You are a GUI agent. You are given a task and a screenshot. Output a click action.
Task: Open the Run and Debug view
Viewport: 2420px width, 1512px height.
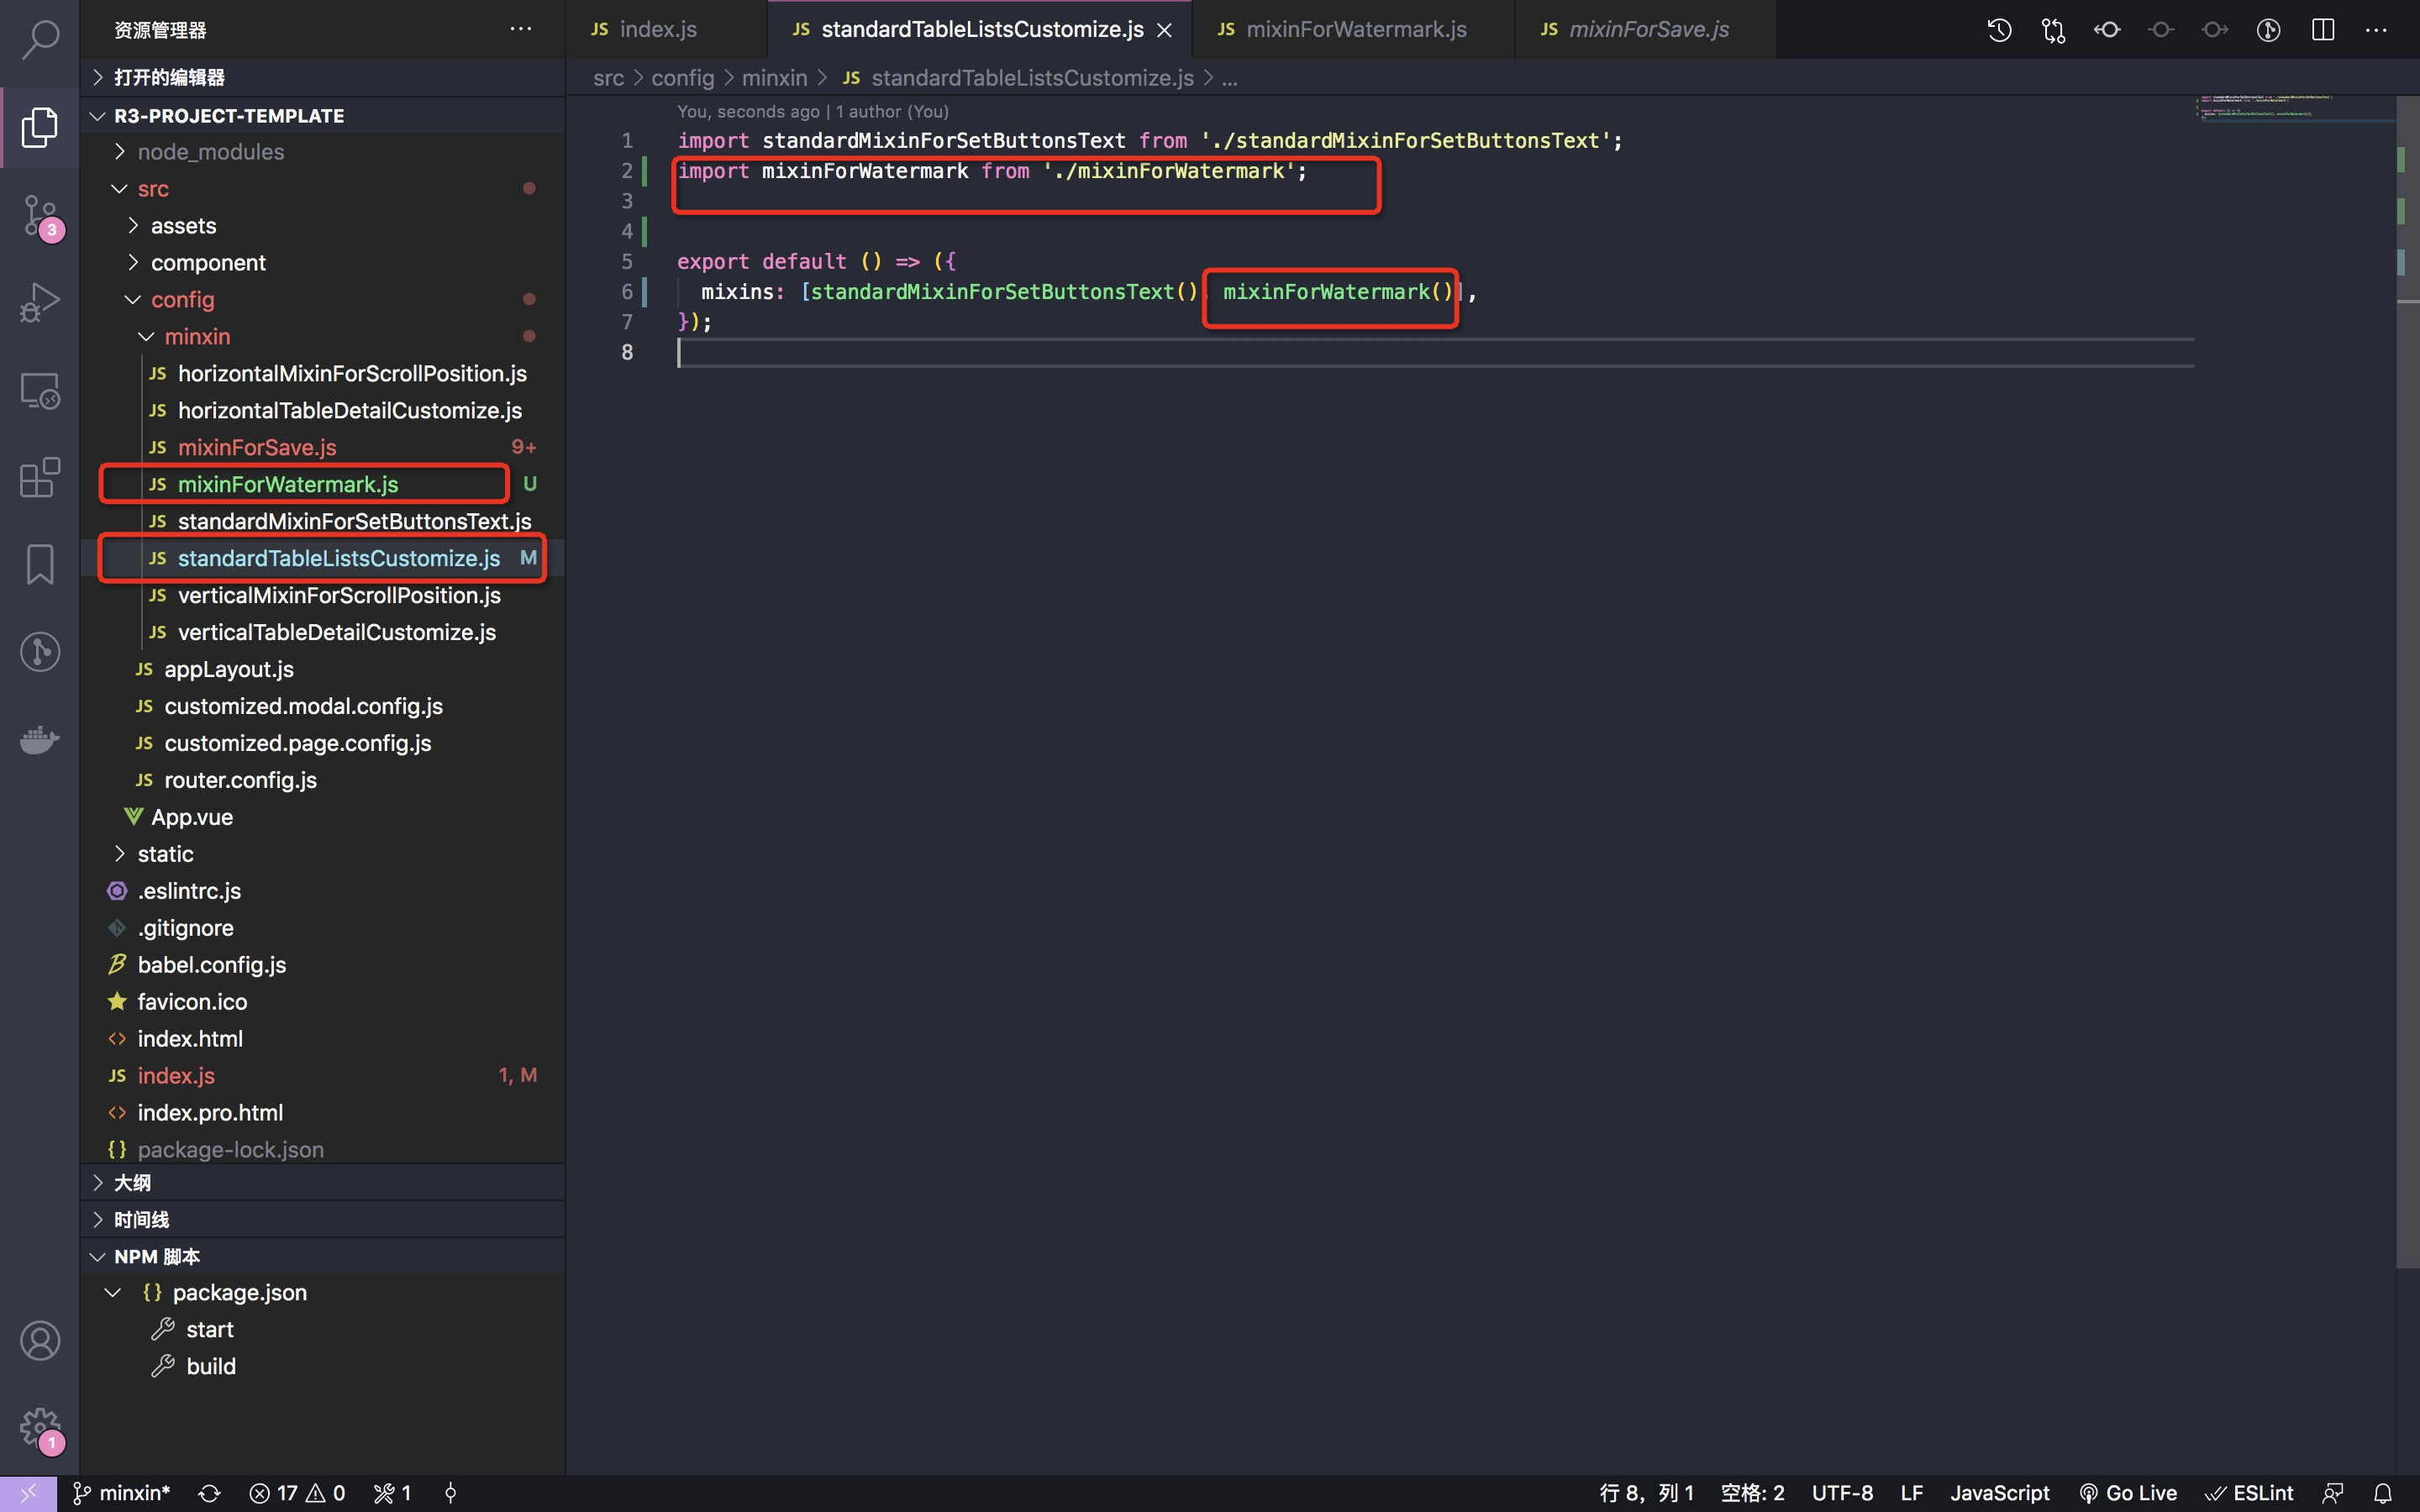click(x=40, y=302)
